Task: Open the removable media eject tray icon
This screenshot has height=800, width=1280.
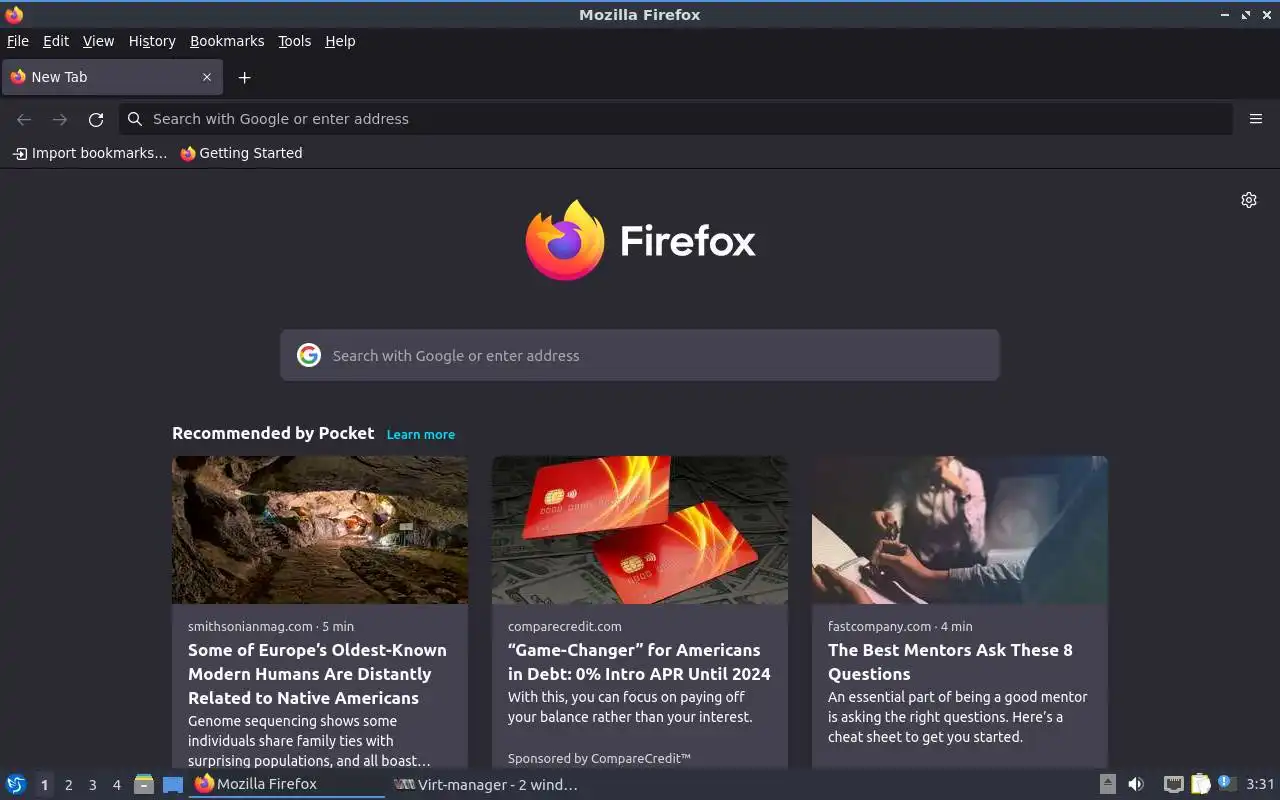Action: pos(1108,784)
